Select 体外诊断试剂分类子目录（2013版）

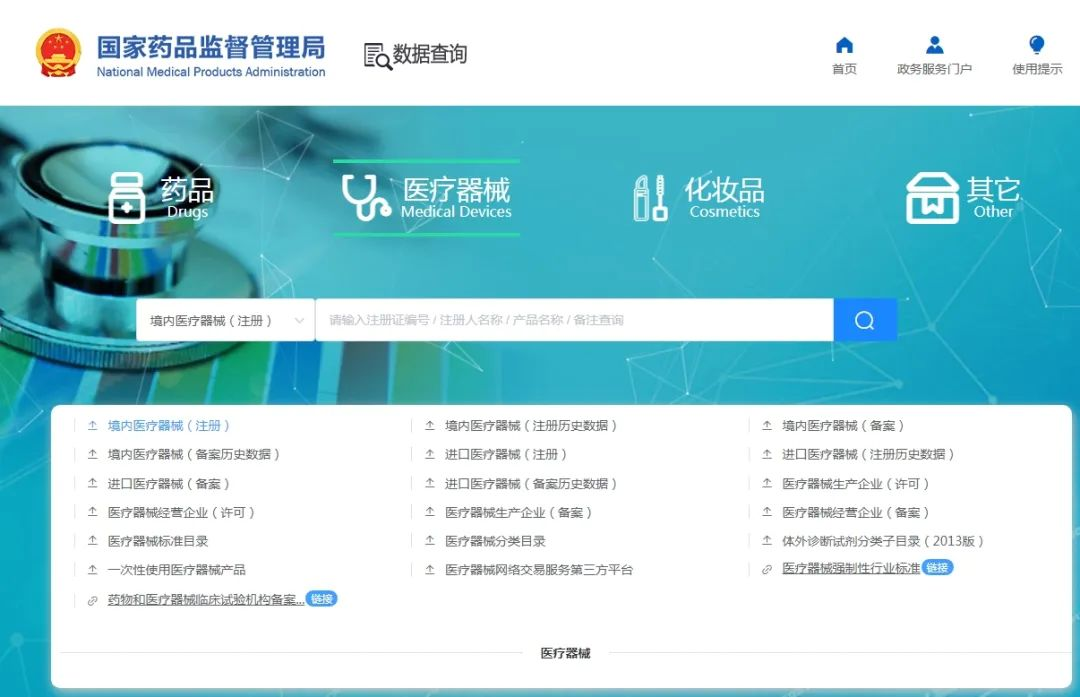pyautogui.click(x=882, y=541)
